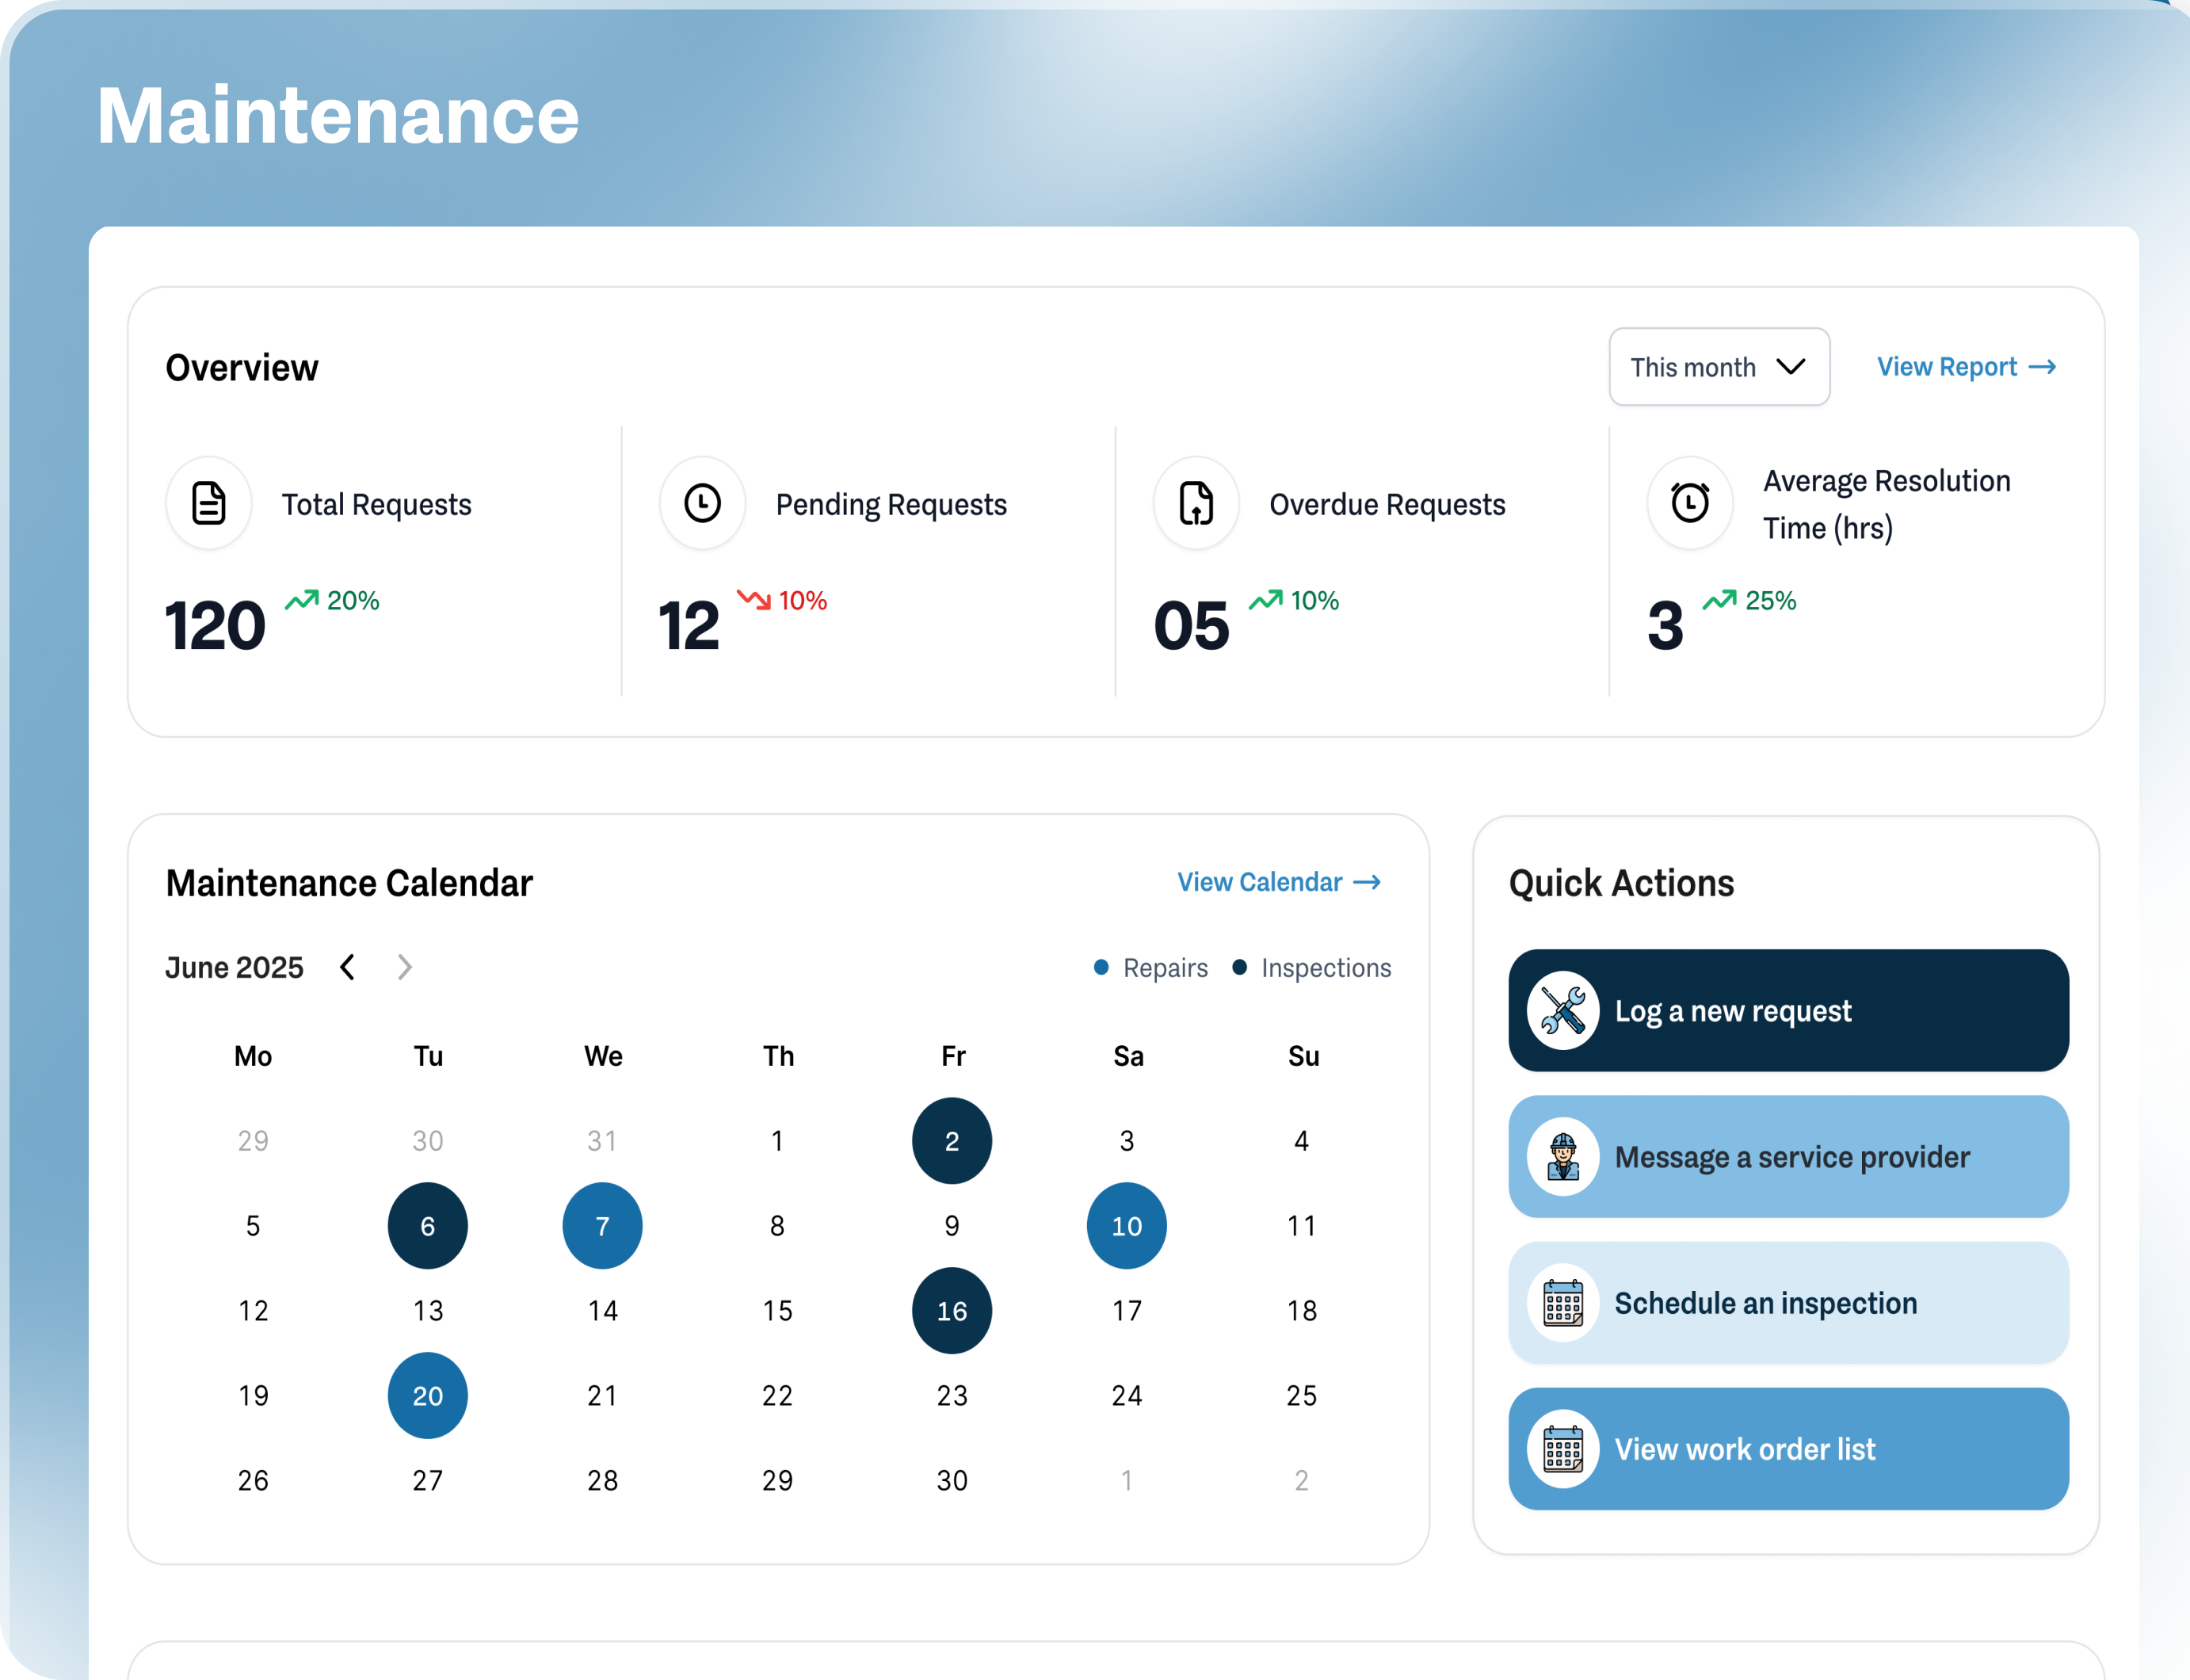Click the Mo weekday column header

pos(253,1056)
